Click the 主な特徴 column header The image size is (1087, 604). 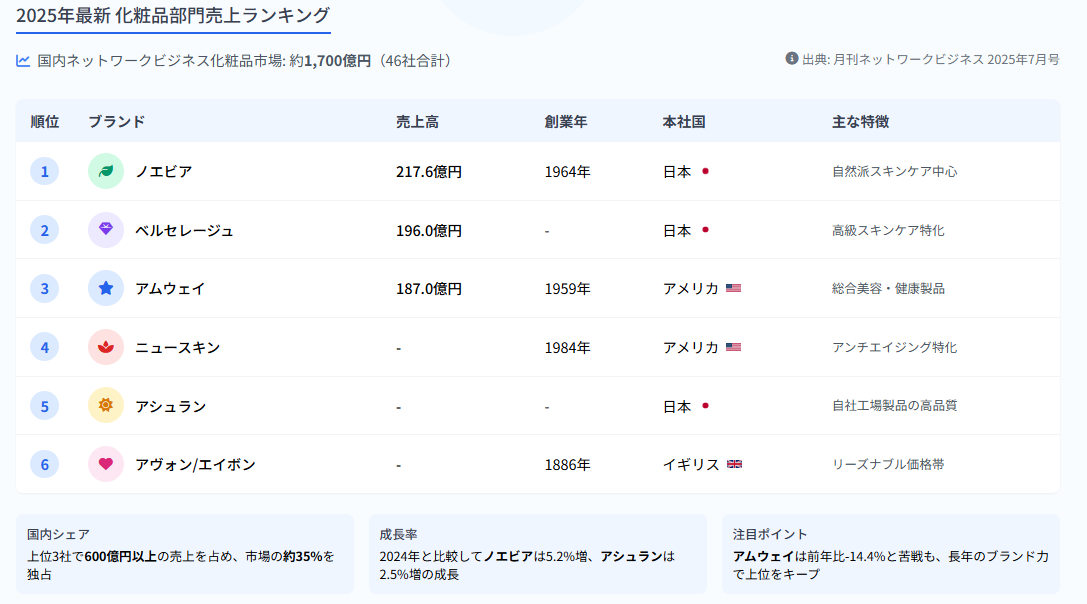coord(860,122)
